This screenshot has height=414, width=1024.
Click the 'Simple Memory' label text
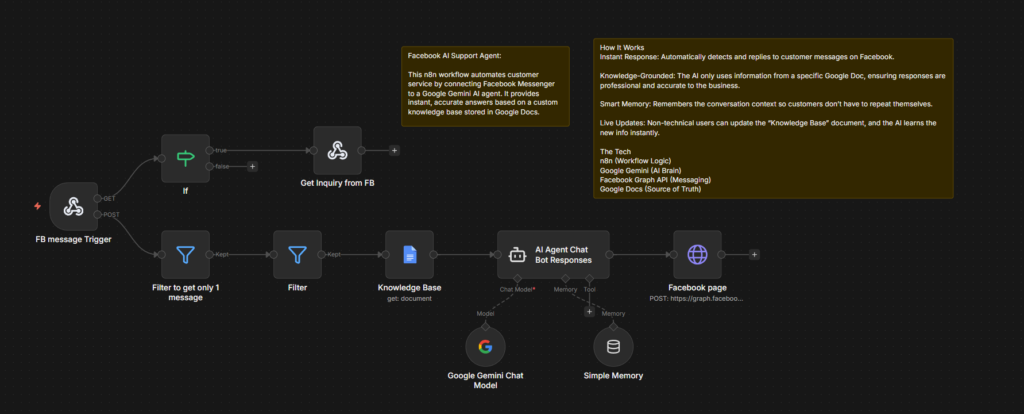(x=613, y=375)
